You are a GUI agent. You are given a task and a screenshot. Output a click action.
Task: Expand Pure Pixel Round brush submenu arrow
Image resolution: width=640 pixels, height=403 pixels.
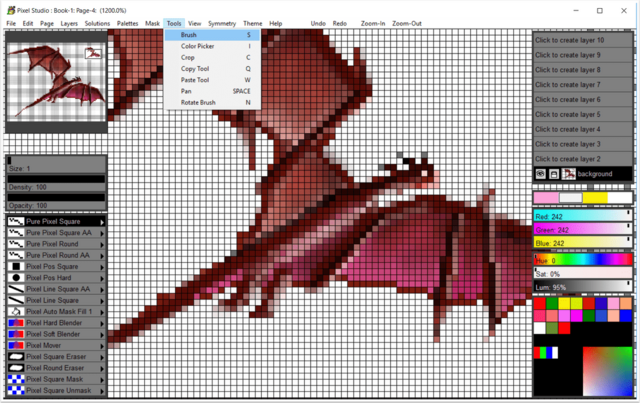(102, 244)
